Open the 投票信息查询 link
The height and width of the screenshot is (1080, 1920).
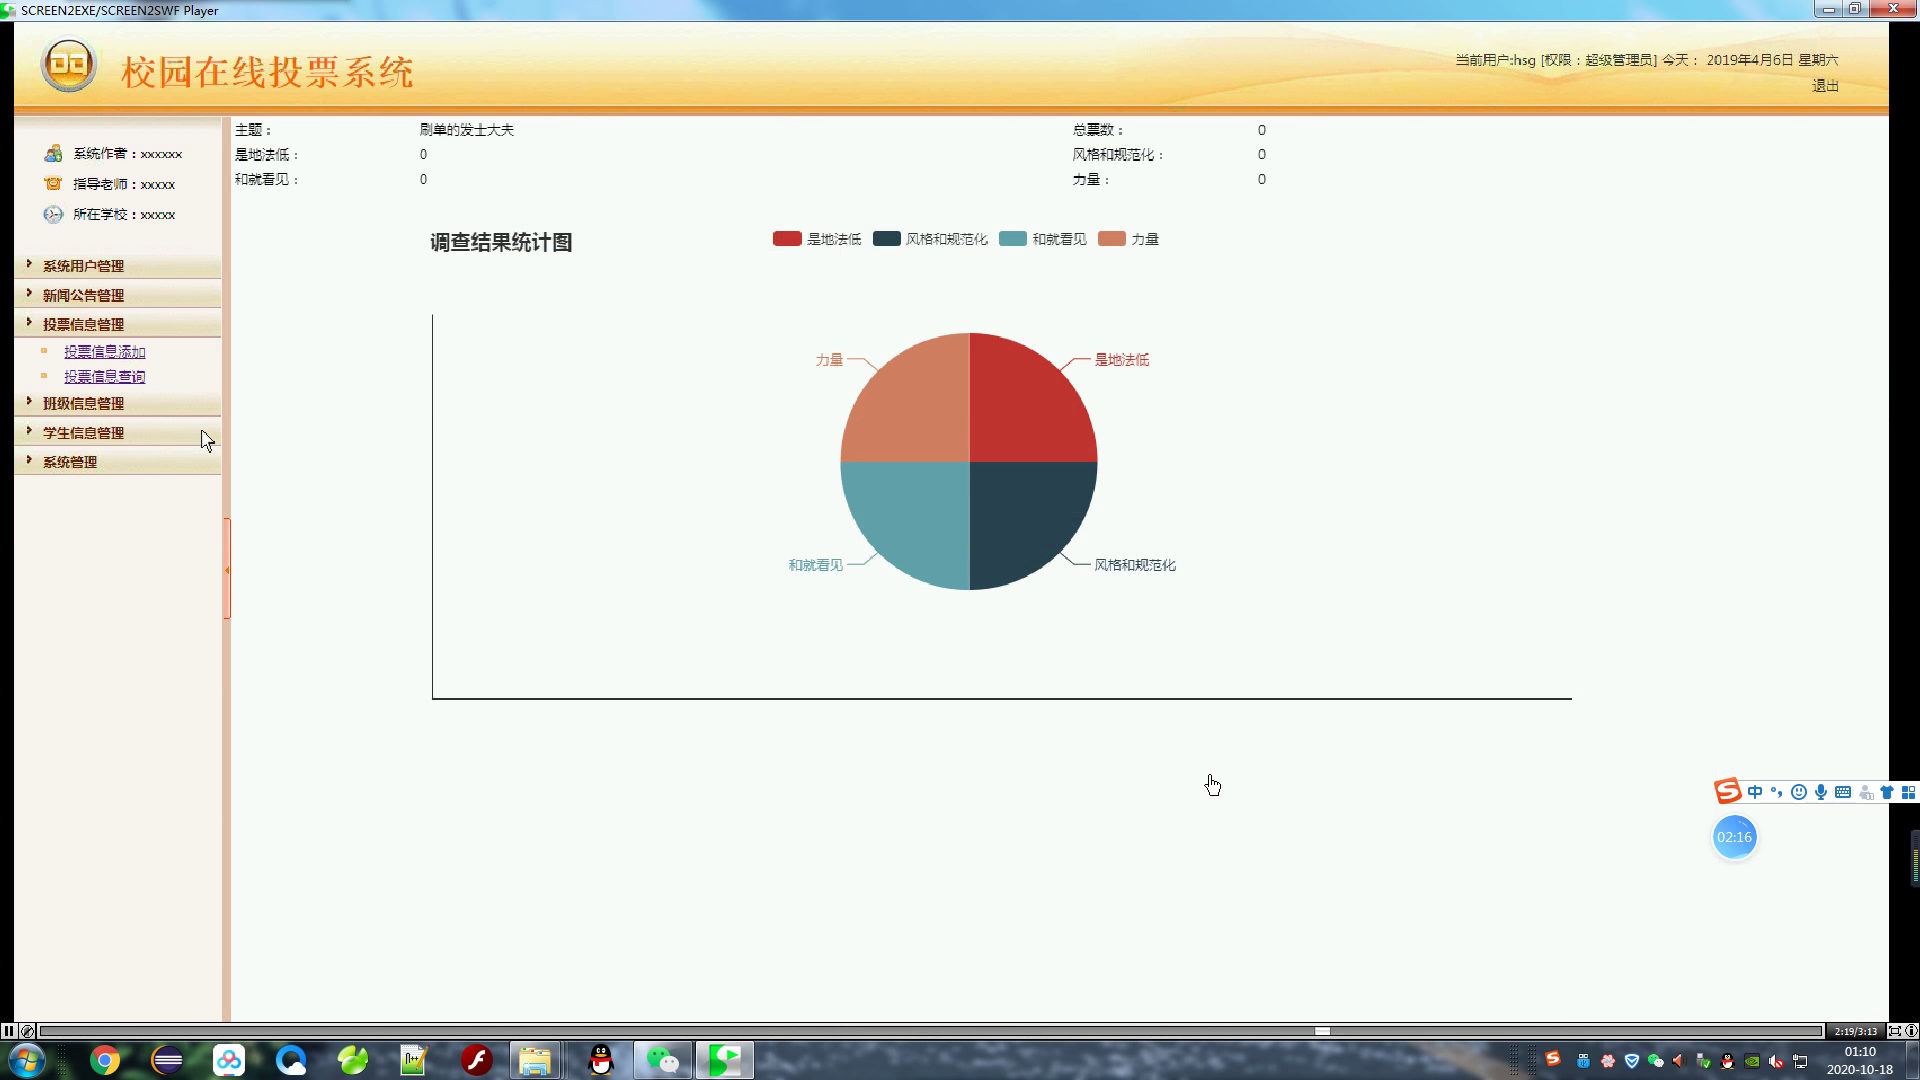click(x=105, y=376)
